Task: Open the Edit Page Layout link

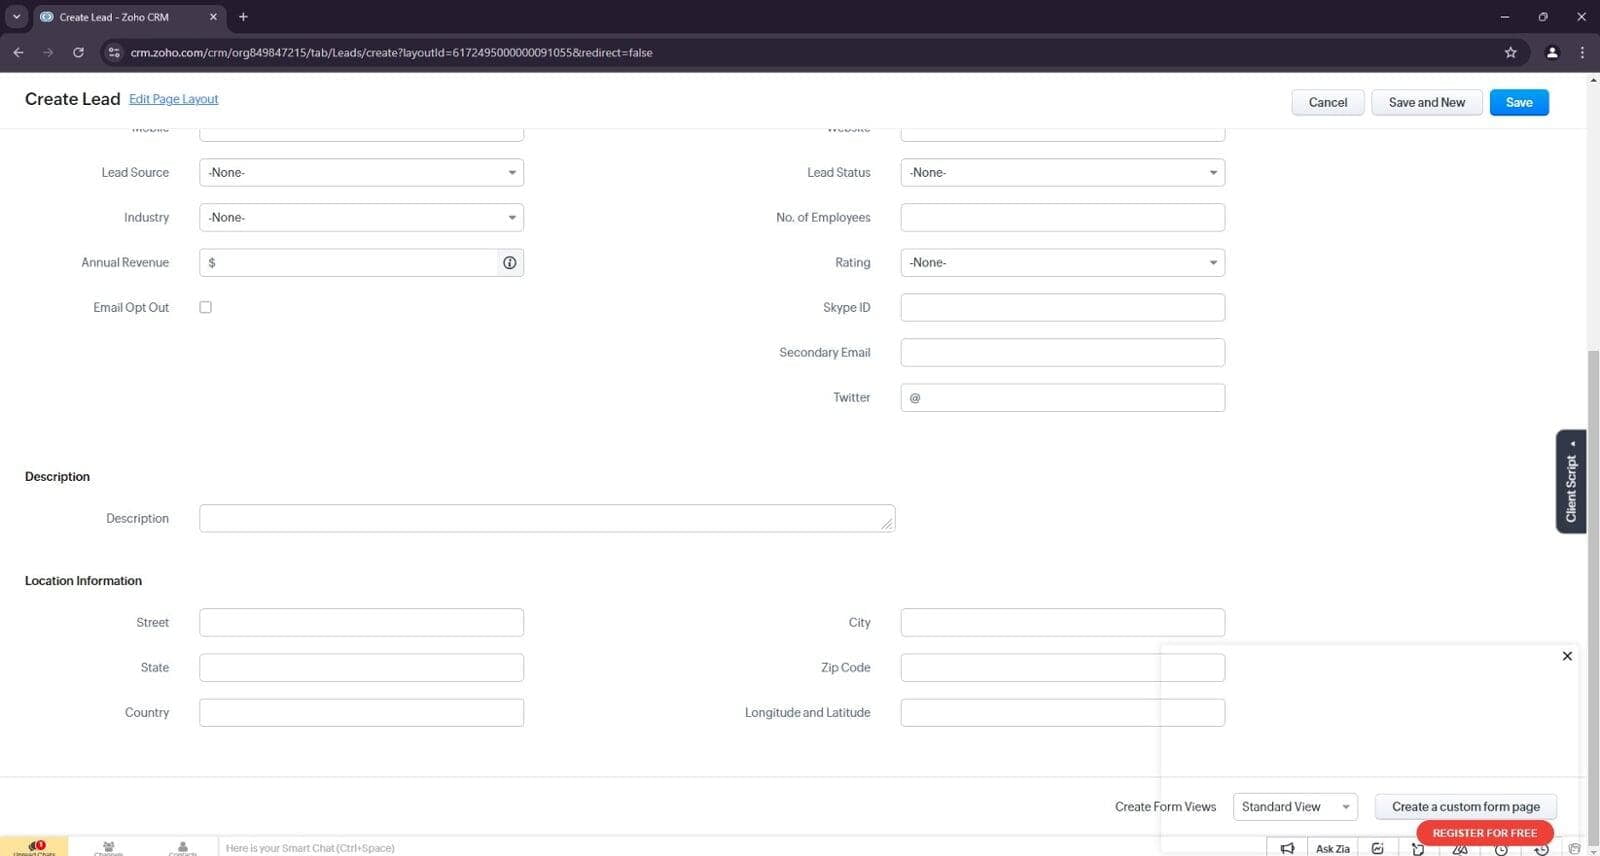Action: [173, 99]
